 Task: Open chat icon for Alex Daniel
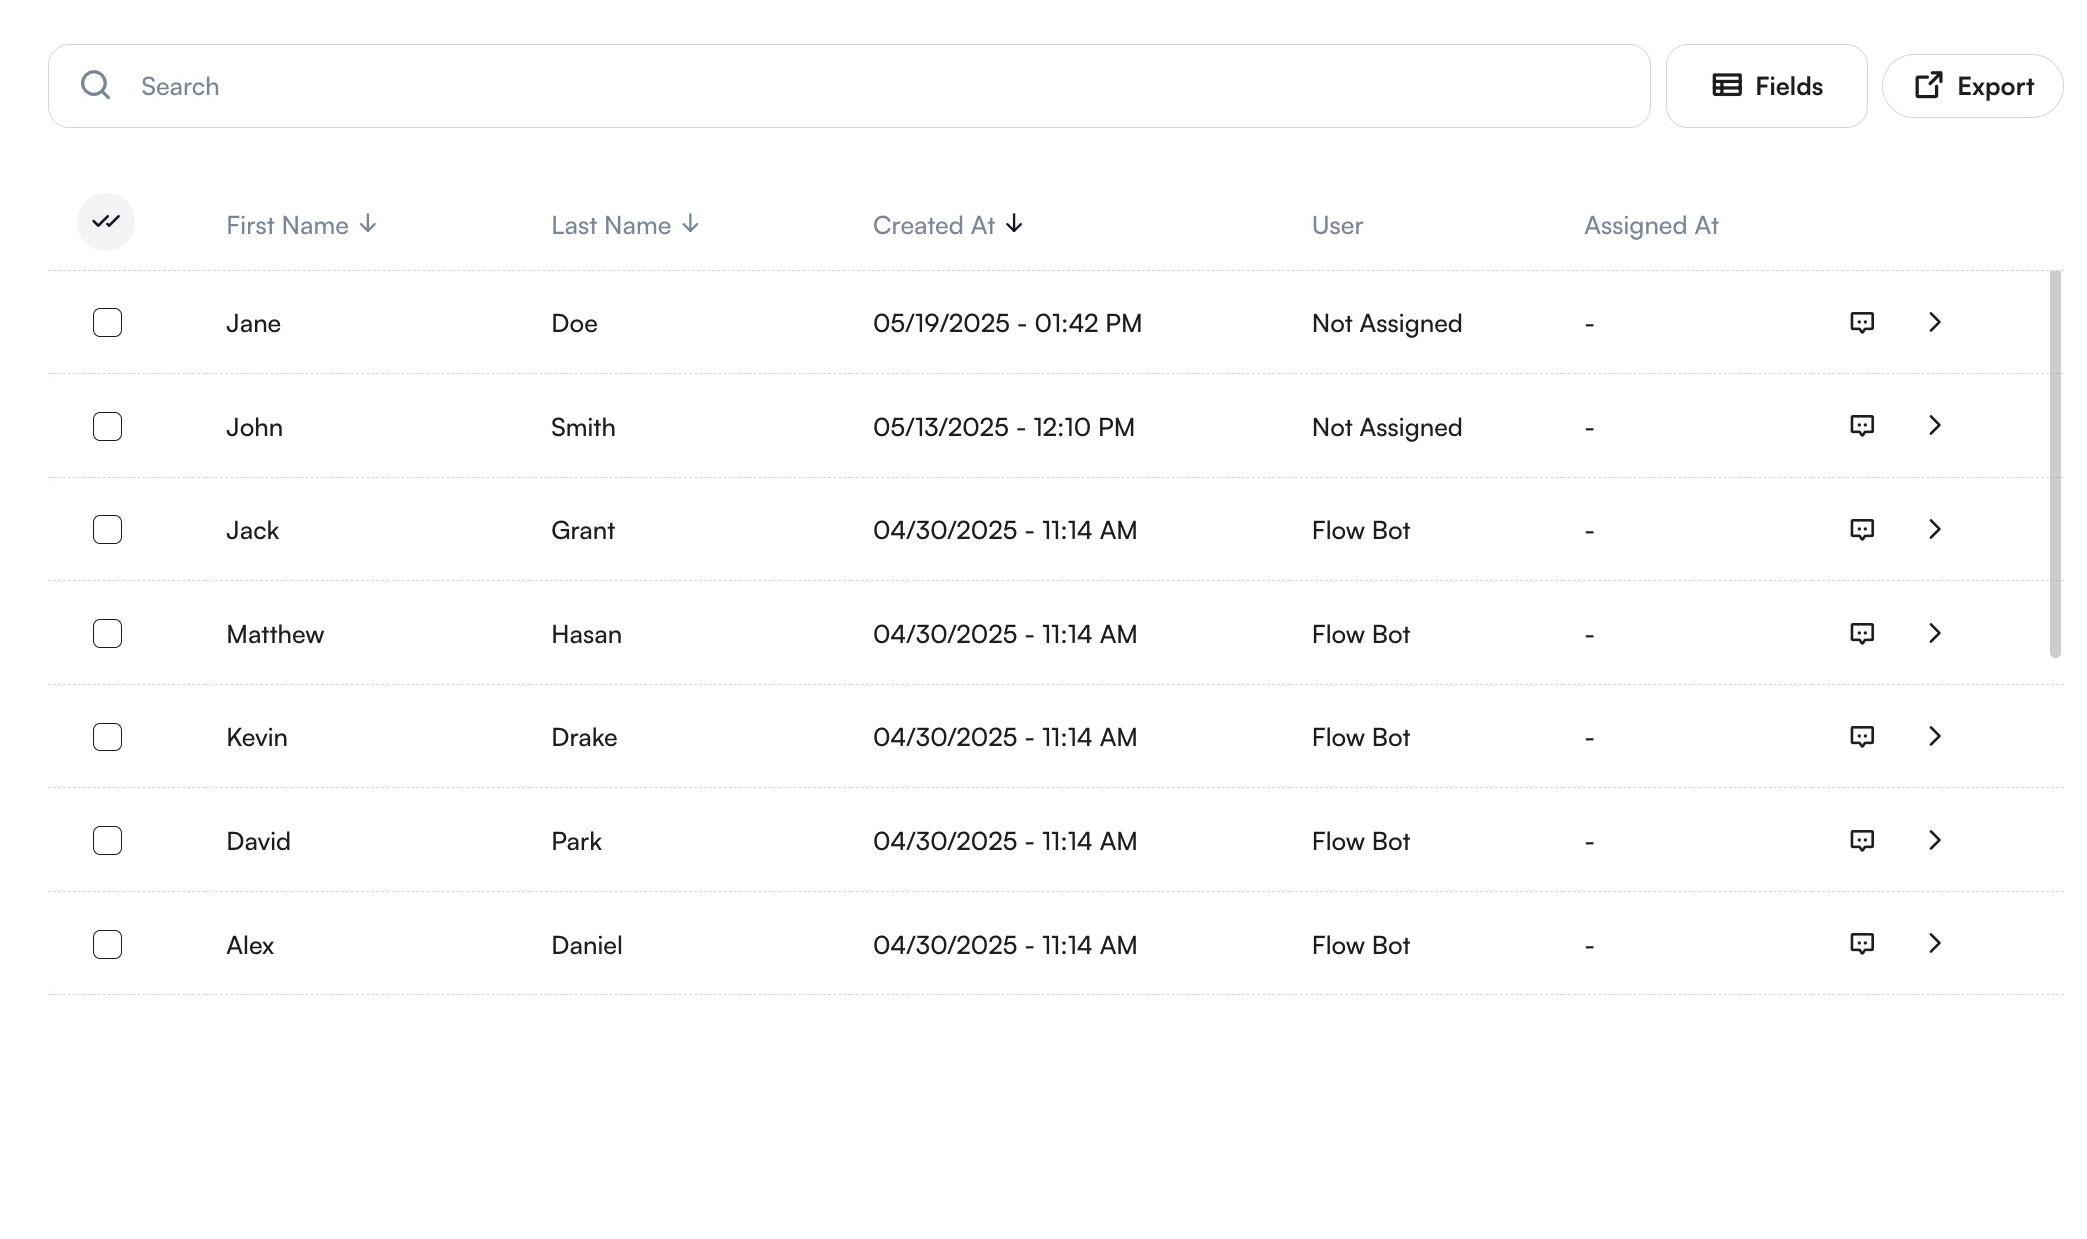tap(1861, 944)
